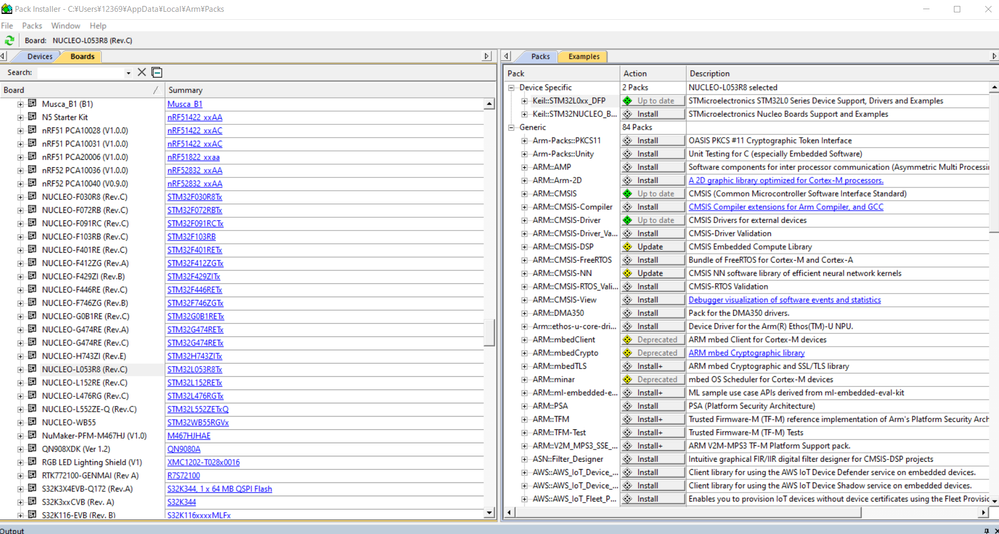Install the ARM::CMSIS-FreeRTOS pack
The image size is (999, 534).
coord(653,260)
